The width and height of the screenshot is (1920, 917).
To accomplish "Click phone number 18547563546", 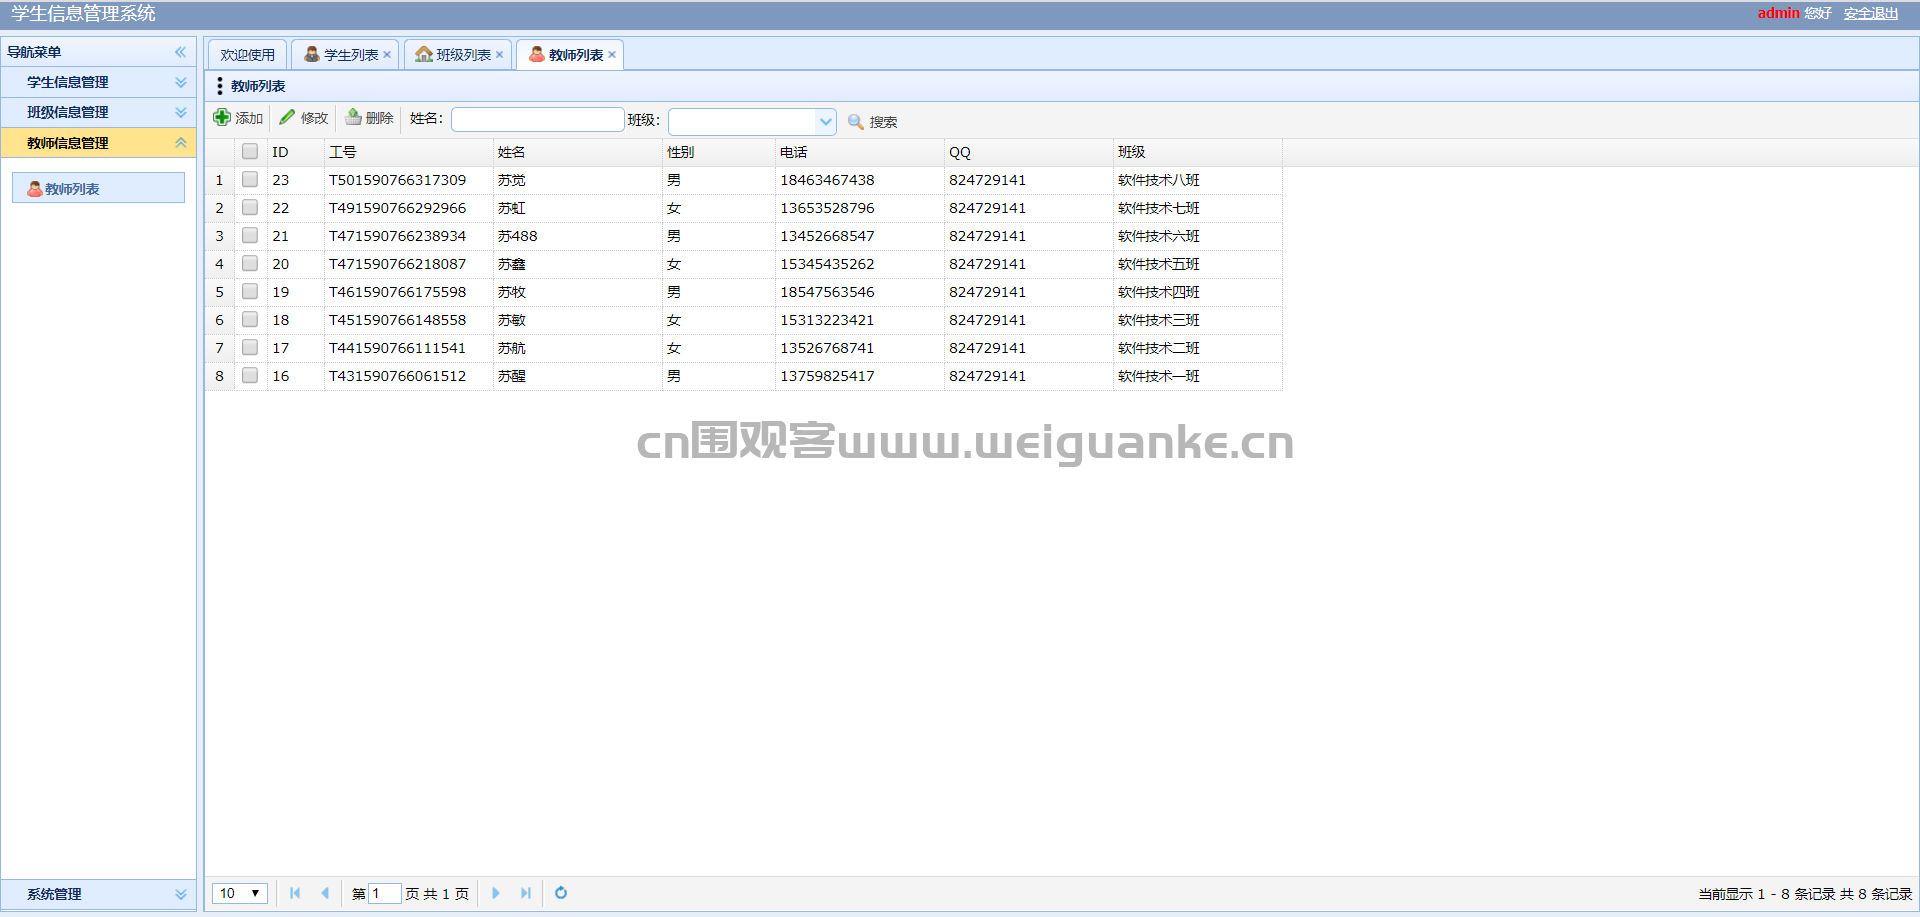I will 827,292.
